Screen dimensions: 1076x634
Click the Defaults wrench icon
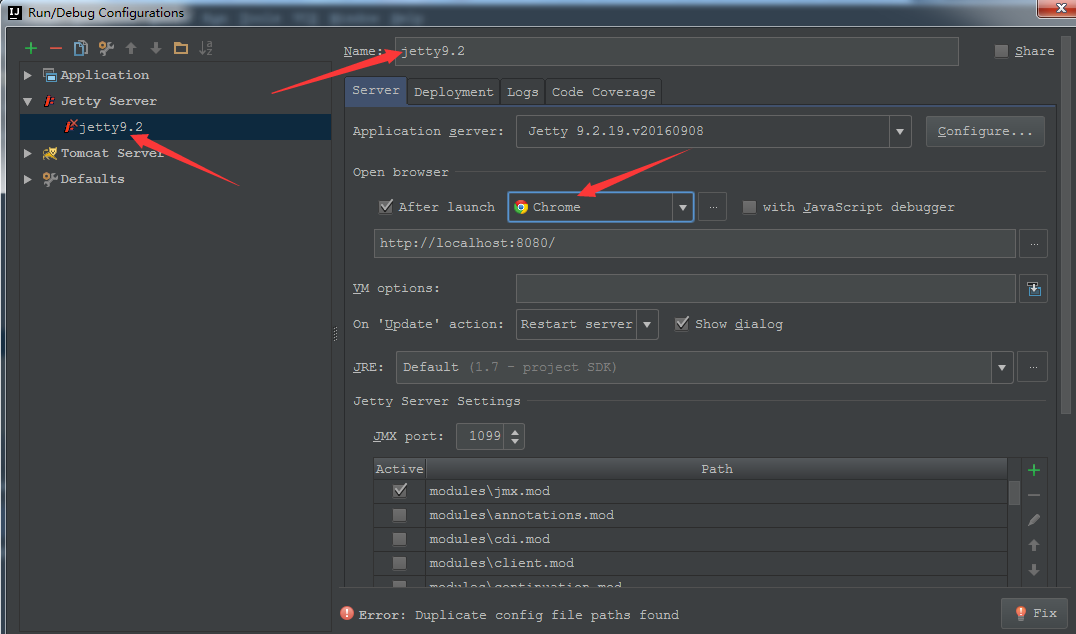pos(49,179)
